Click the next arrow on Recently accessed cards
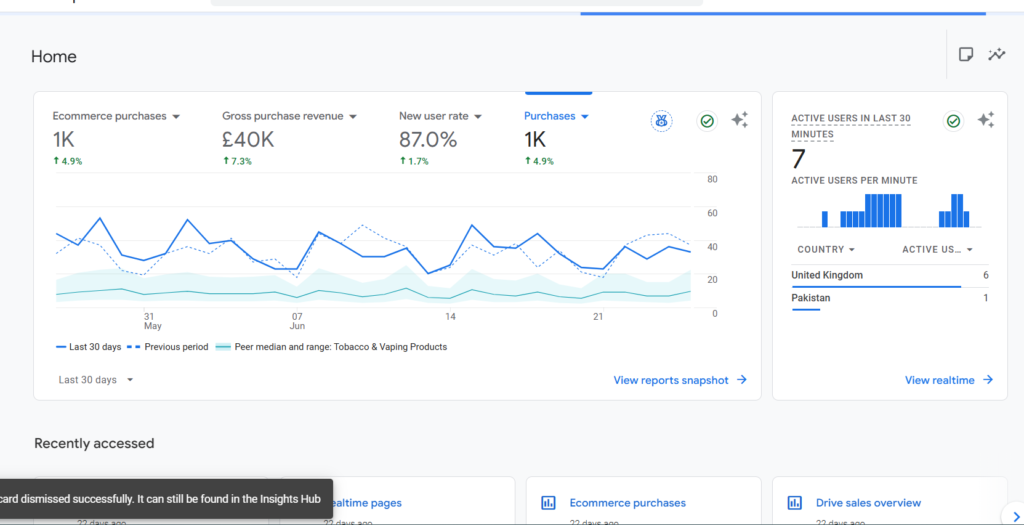 coord(1015,515)
